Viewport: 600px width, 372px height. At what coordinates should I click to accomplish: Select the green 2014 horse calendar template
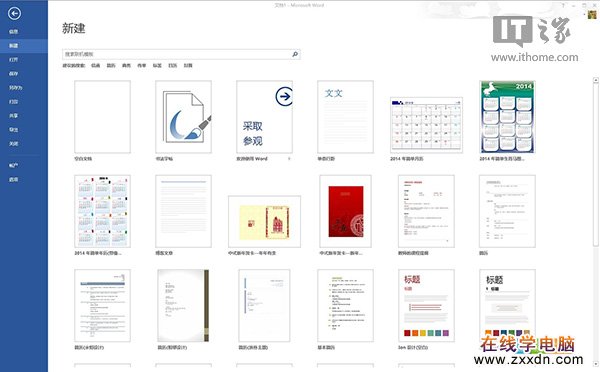[x=507, y=117]
